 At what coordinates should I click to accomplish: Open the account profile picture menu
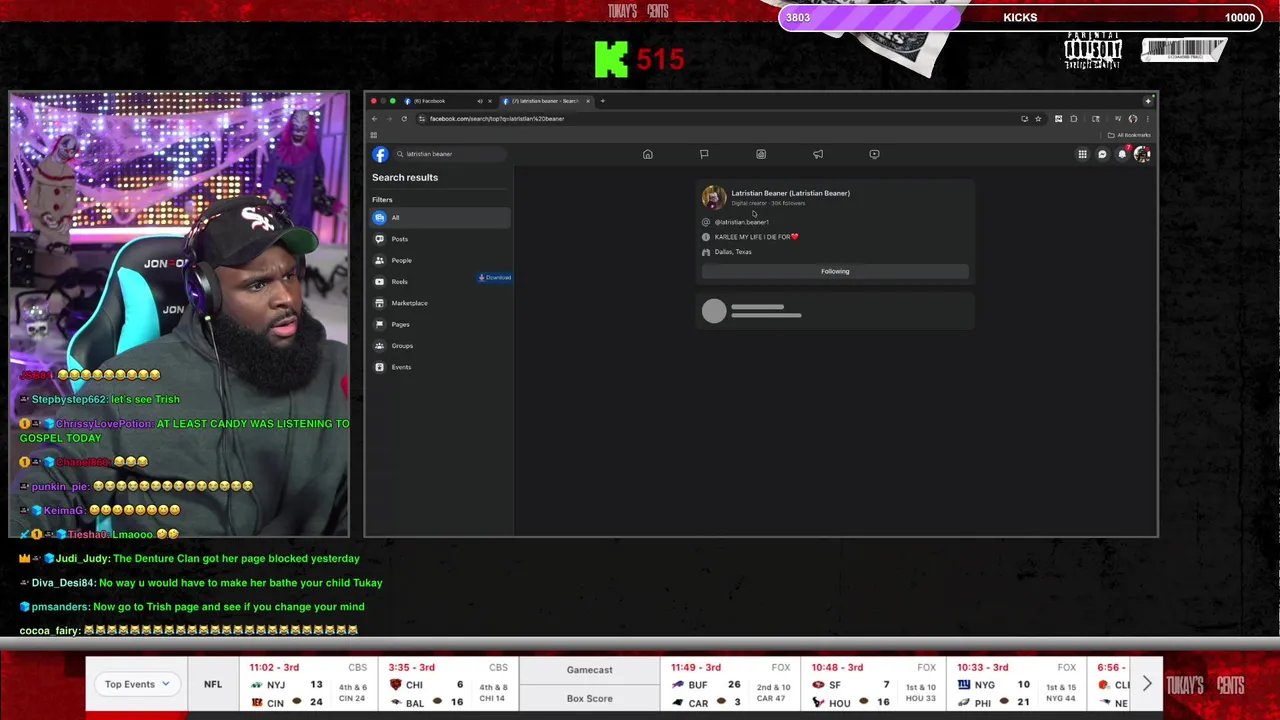point(1142,154)
